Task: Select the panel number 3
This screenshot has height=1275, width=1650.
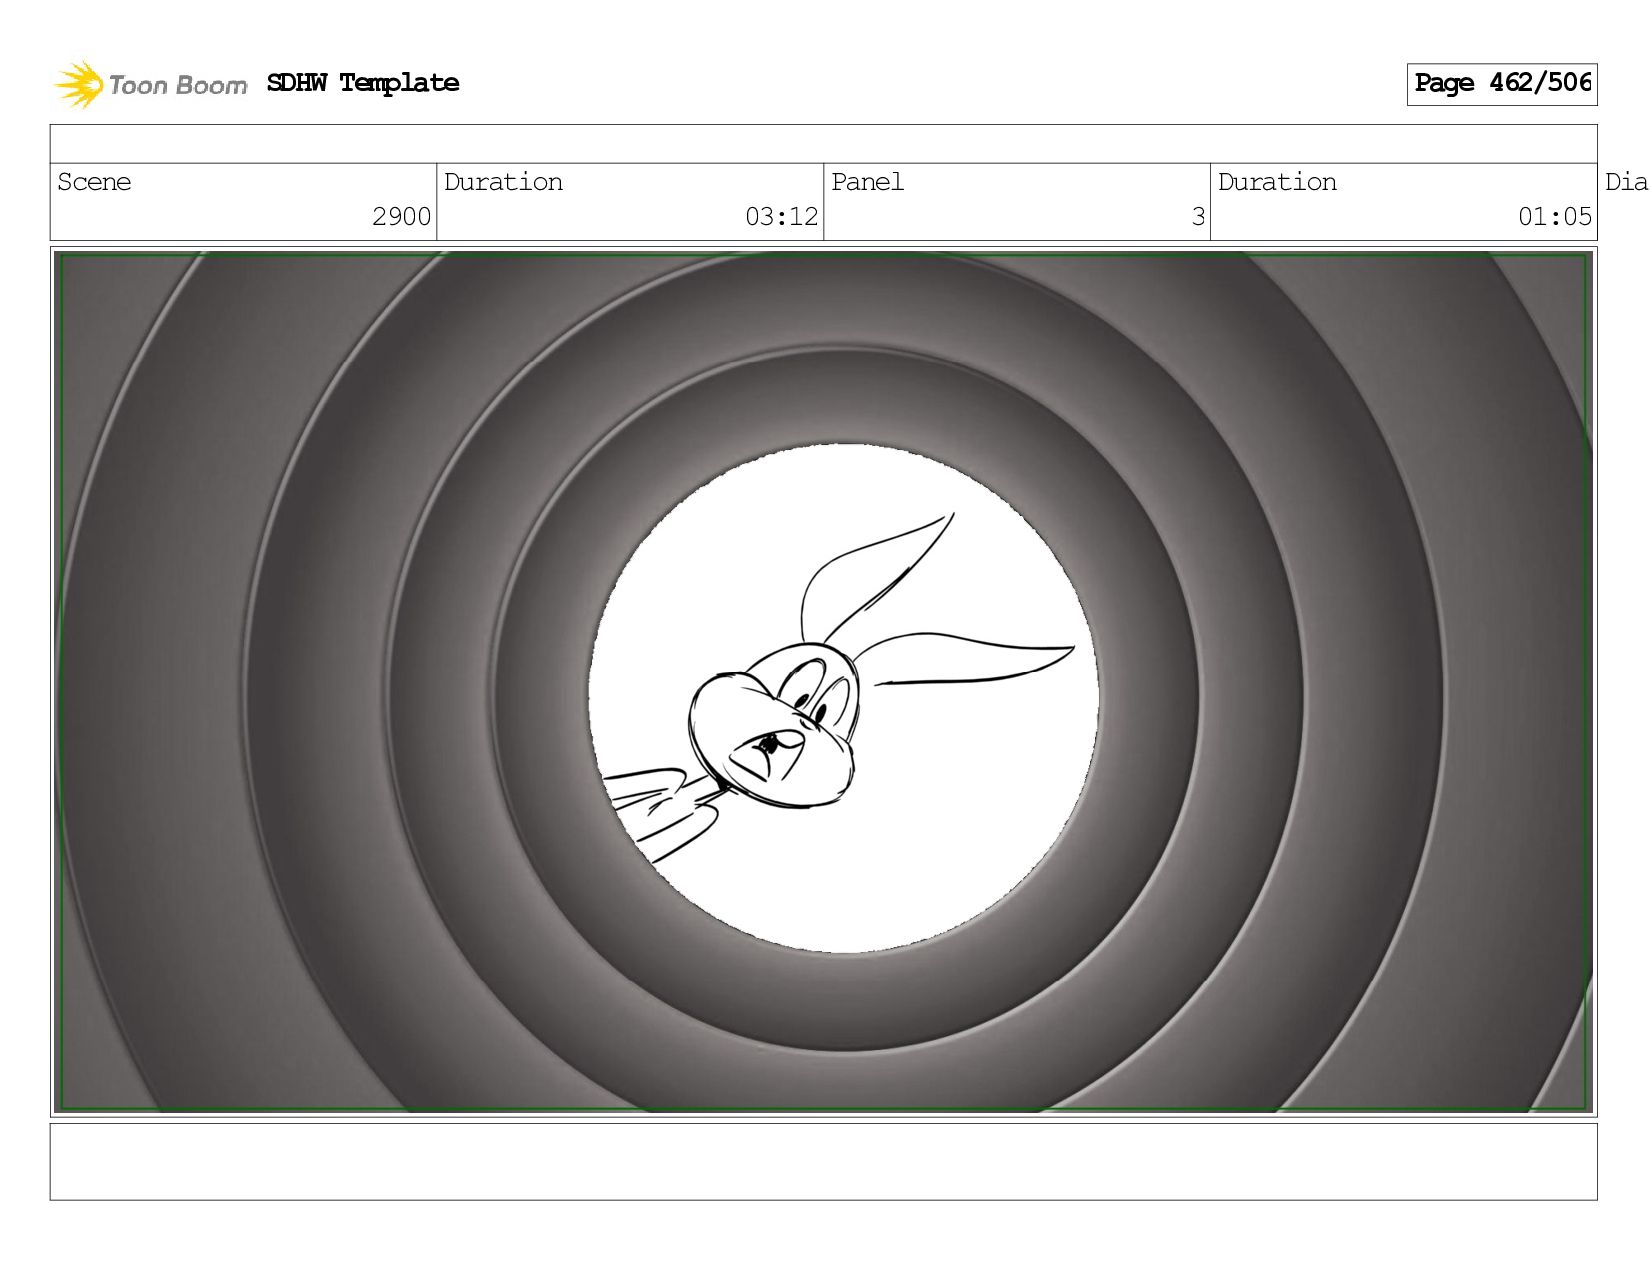Action: click(1198, 217)
